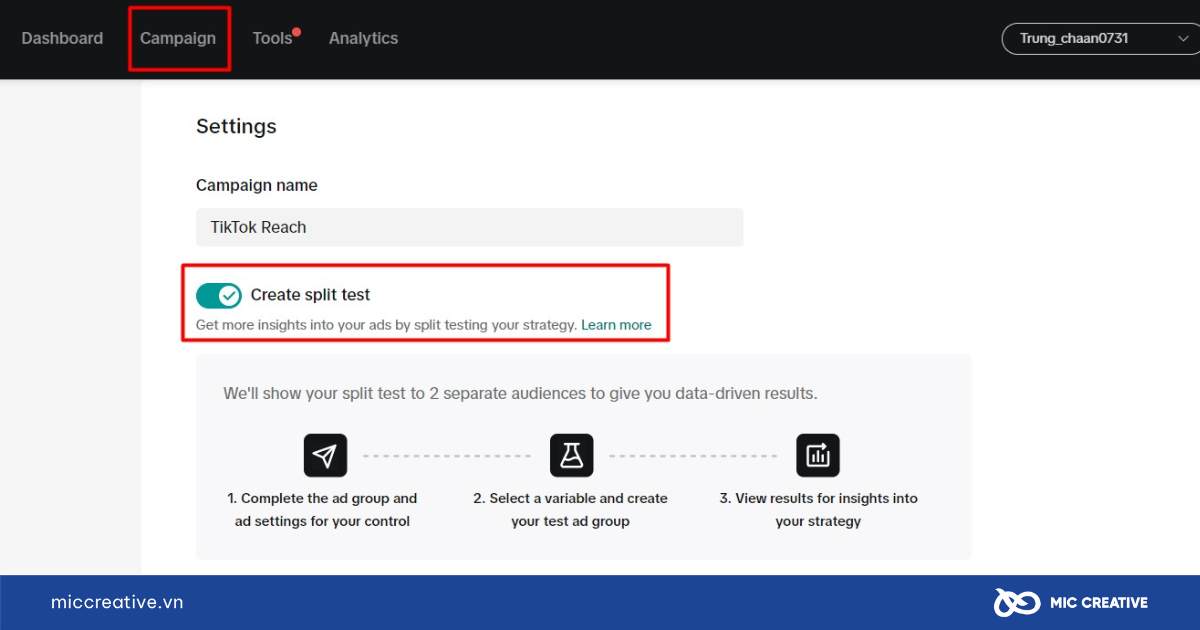Click the chart results step 3 icon

point(818,456)
